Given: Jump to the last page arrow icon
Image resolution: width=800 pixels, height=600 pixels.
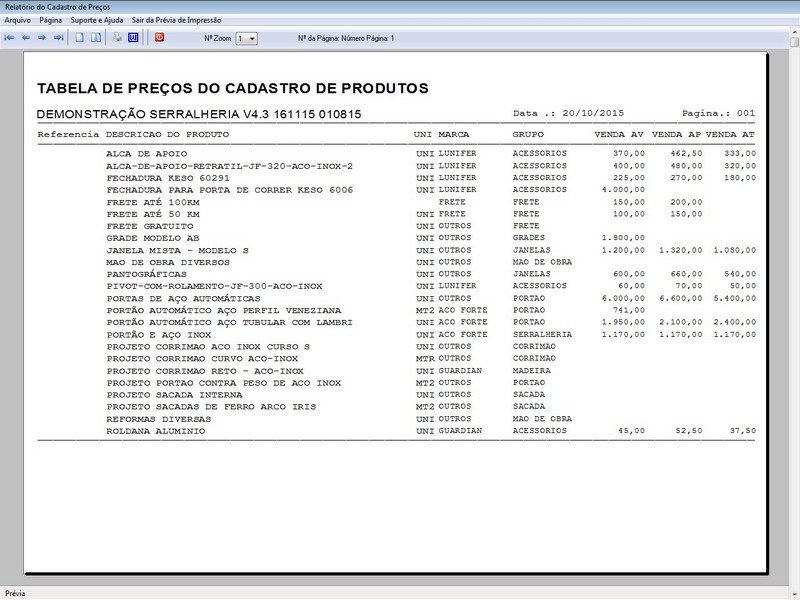Looking at the screenshot, I should [x=56, y=37].
